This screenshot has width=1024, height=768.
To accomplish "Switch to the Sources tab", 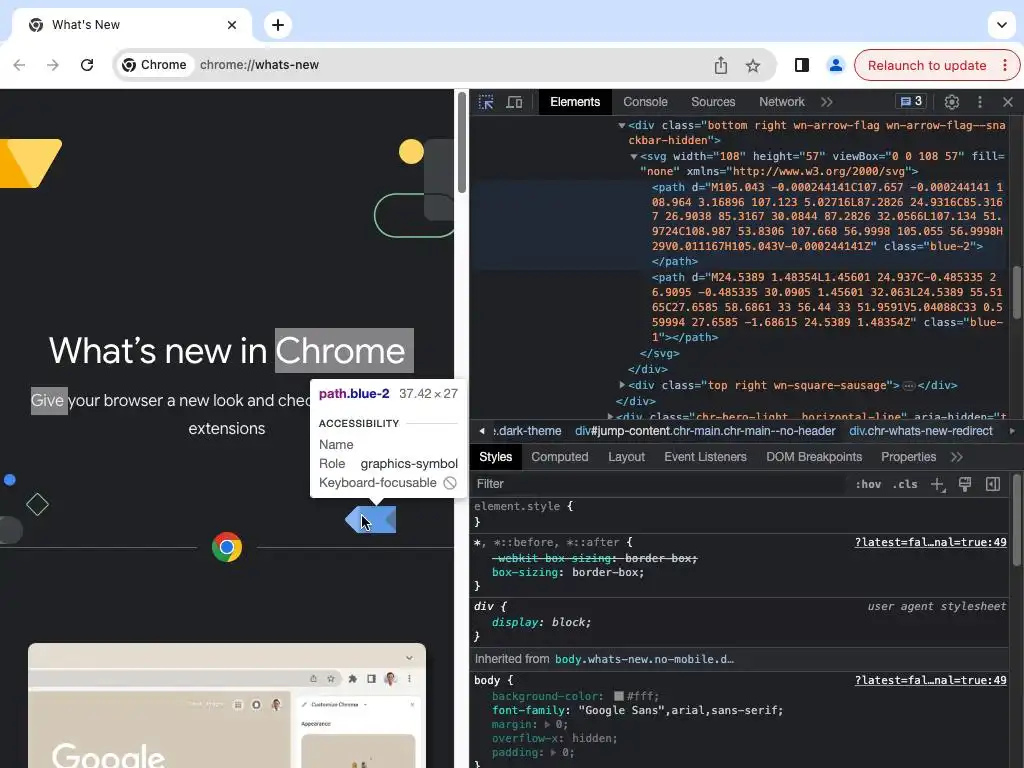I will point(713,102).
